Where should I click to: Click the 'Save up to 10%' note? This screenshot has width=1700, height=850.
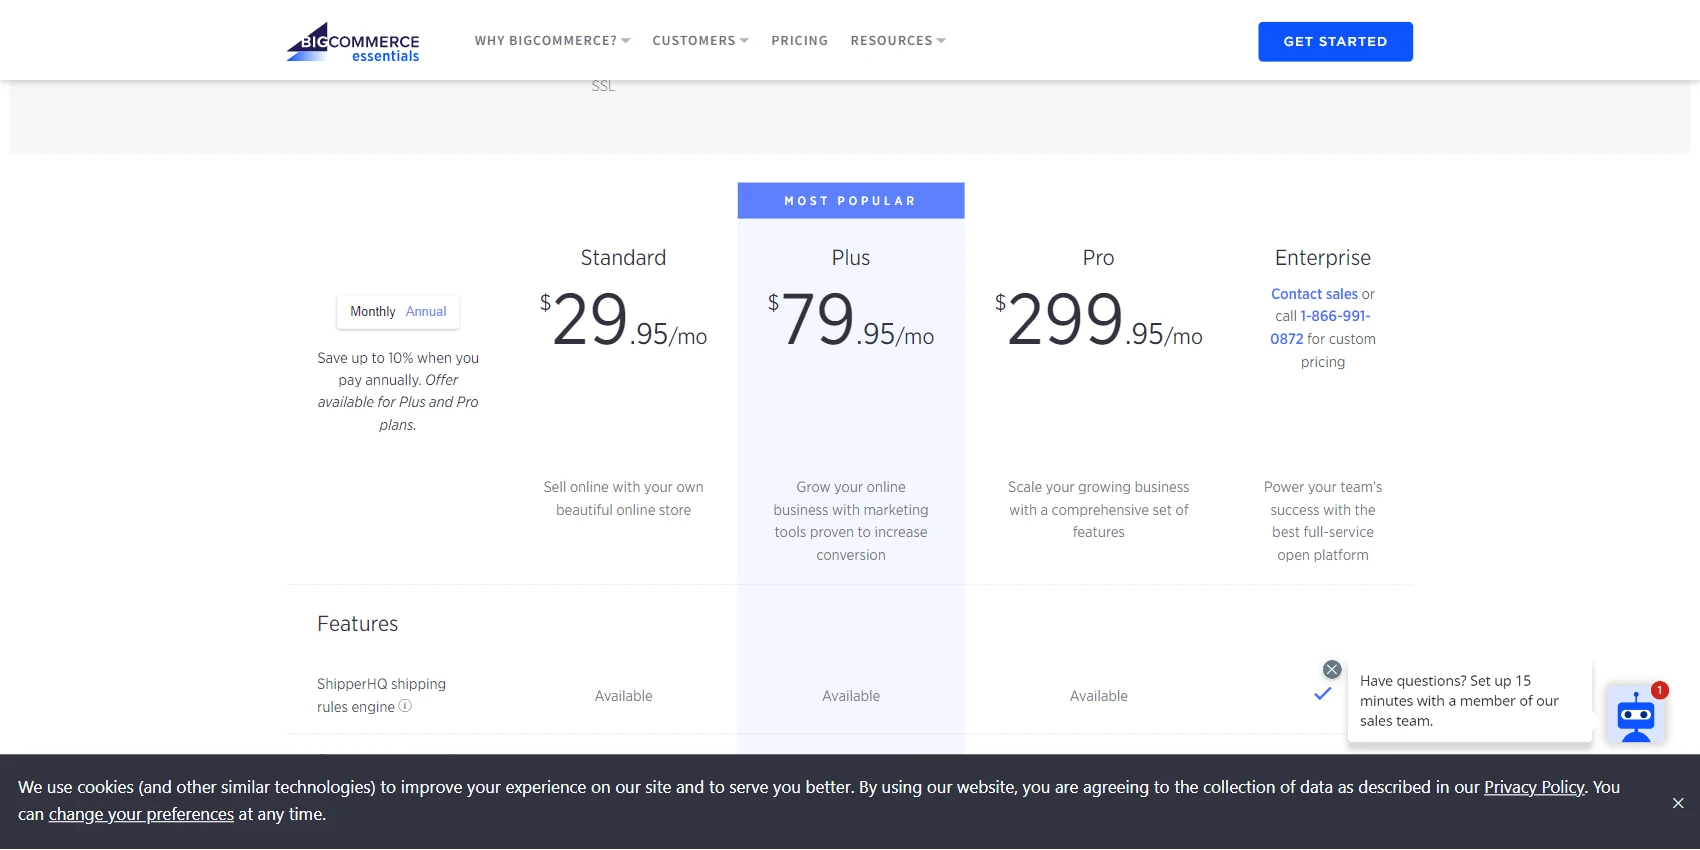pos(398,391)
